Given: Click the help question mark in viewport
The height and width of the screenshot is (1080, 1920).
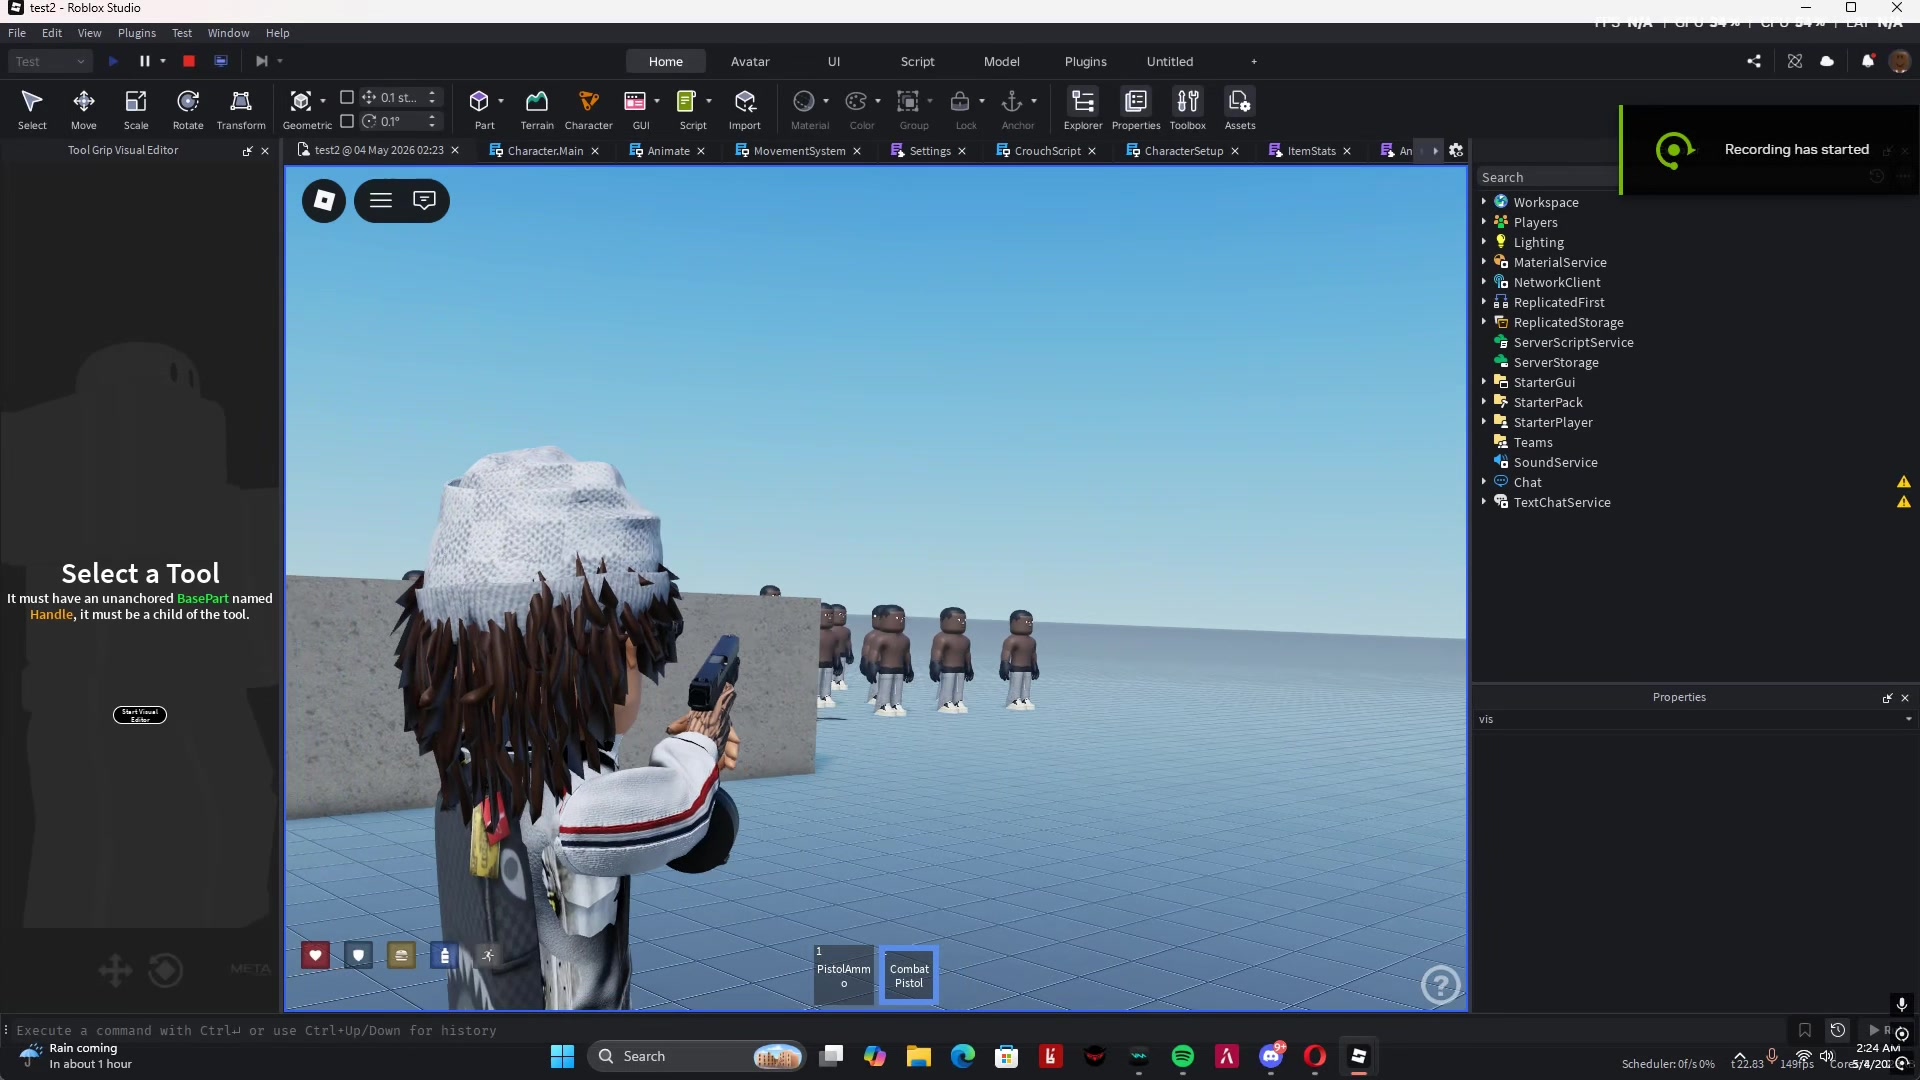Looking at the screenshot, I should pos(1441,986).
